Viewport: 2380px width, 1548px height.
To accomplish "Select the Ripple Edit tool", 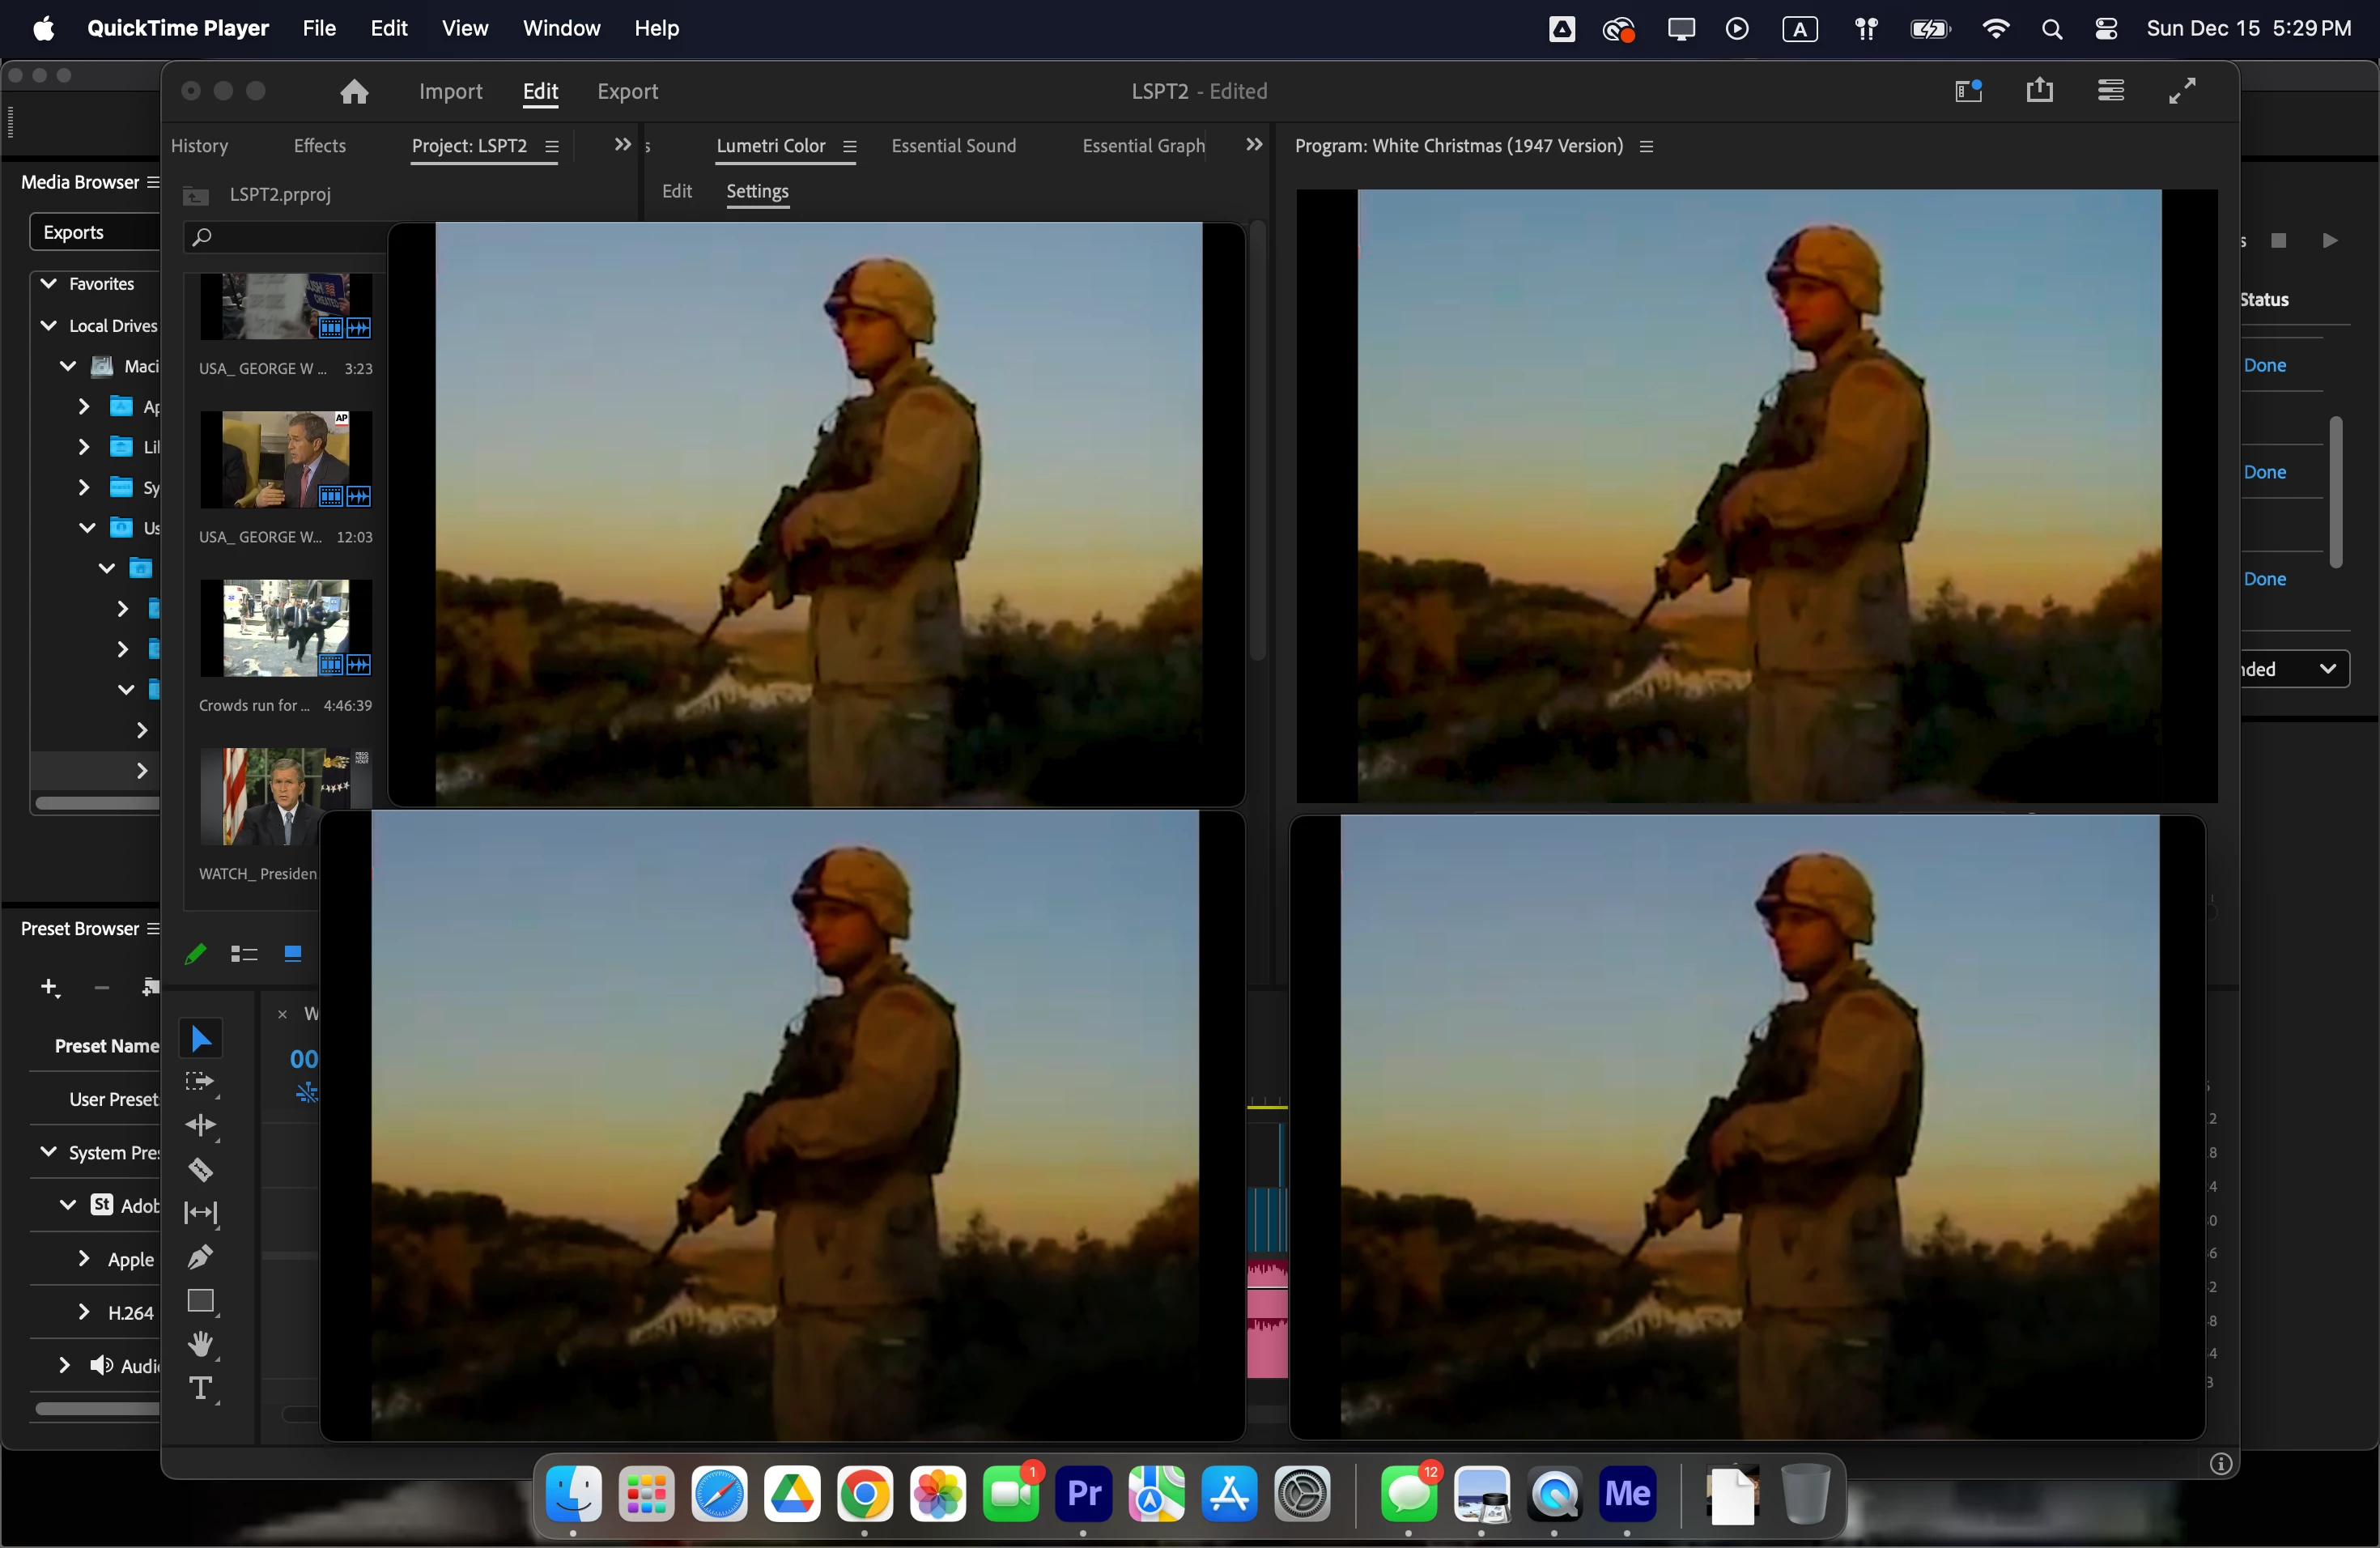I will 200,1125.
